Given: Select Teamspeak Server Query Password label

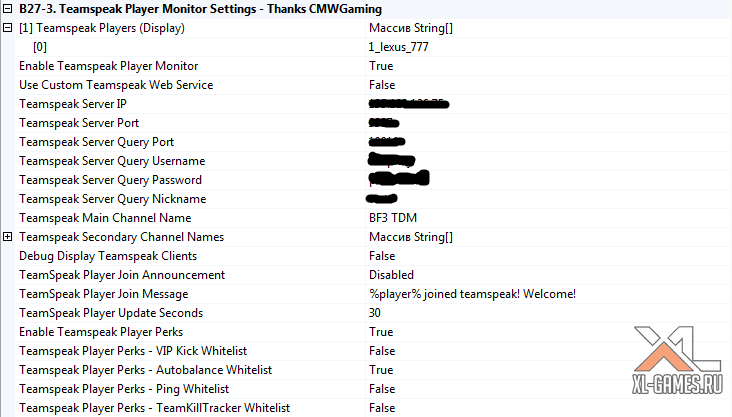Looking at the screenshot, I should pos(110,180).
